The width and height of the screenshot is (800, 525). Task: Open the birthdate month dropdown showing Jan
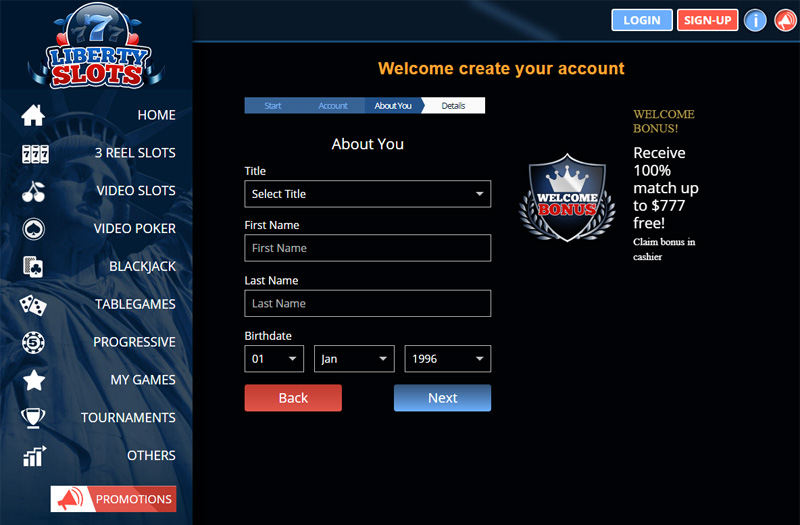[354, 359]
